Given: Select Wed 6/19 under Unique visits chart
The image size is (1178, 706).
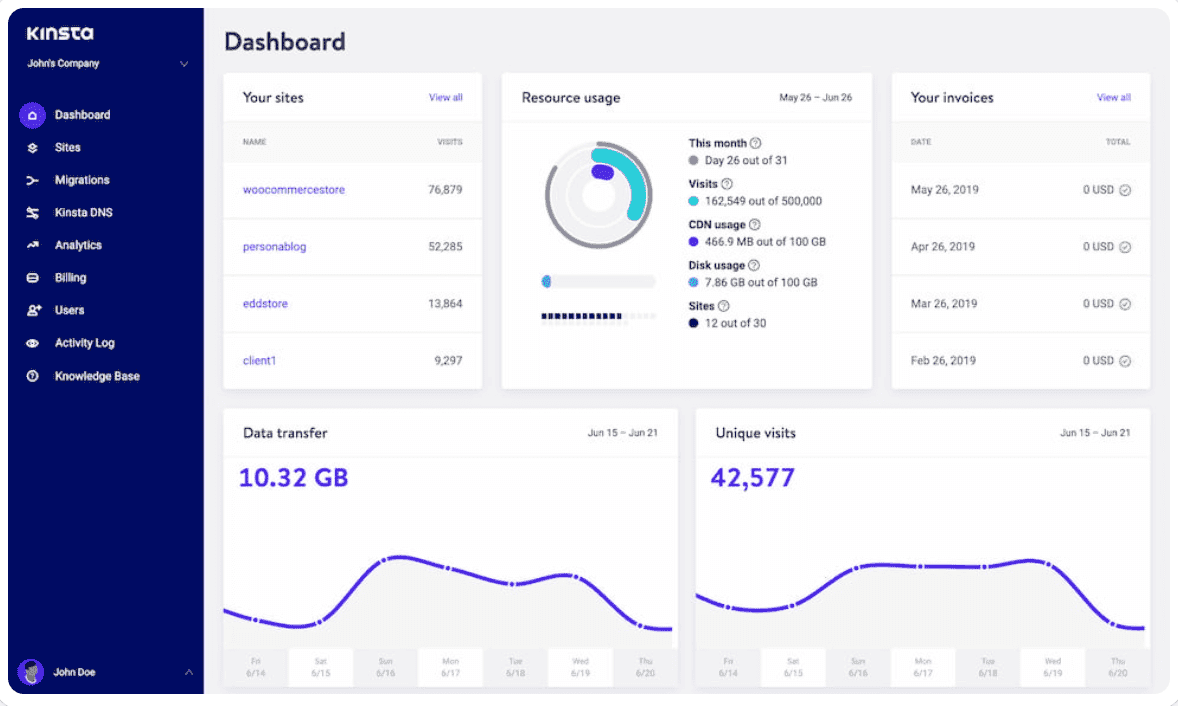Looking at the screenshot, I should pos(1052,667).
